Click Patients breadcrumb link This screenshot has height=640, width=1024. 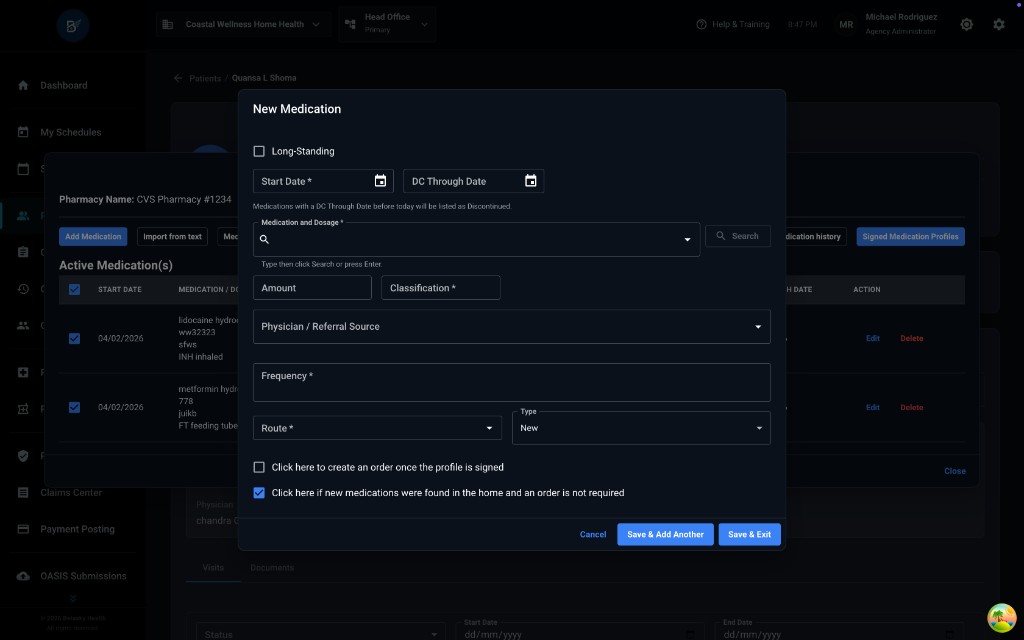tap(205, 78)
